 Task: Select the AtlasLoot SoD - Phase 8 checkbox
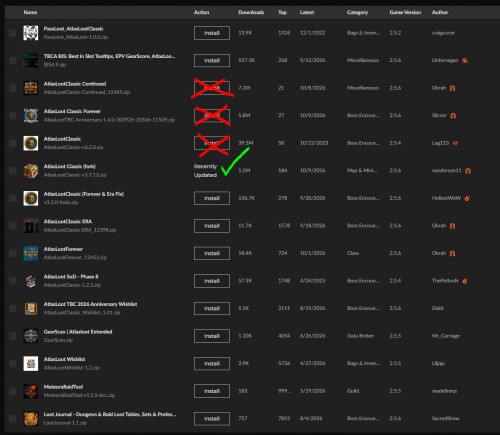[x=13, y=281]
